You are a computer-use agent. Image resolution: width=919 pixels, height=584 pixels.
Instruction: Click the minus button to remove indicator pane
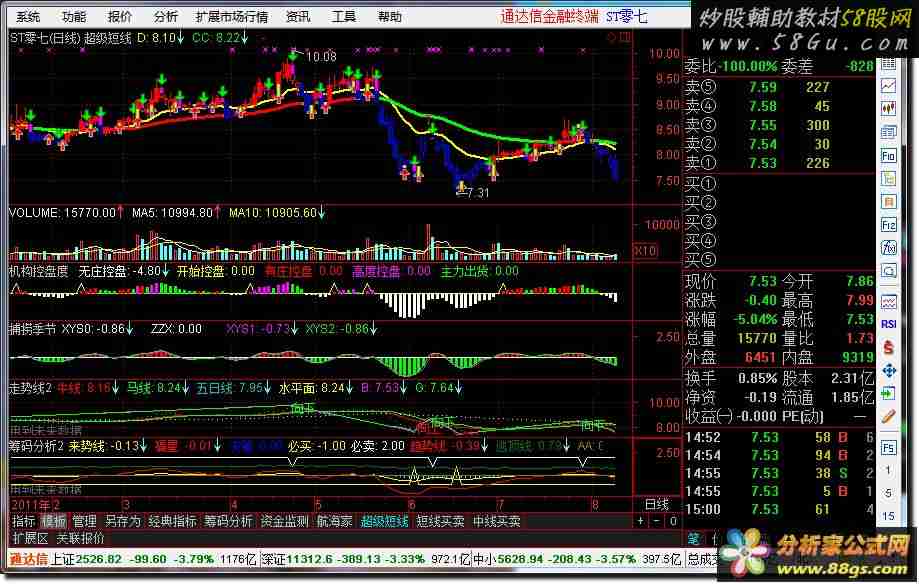pyautogui.click(x=656, y=521)
